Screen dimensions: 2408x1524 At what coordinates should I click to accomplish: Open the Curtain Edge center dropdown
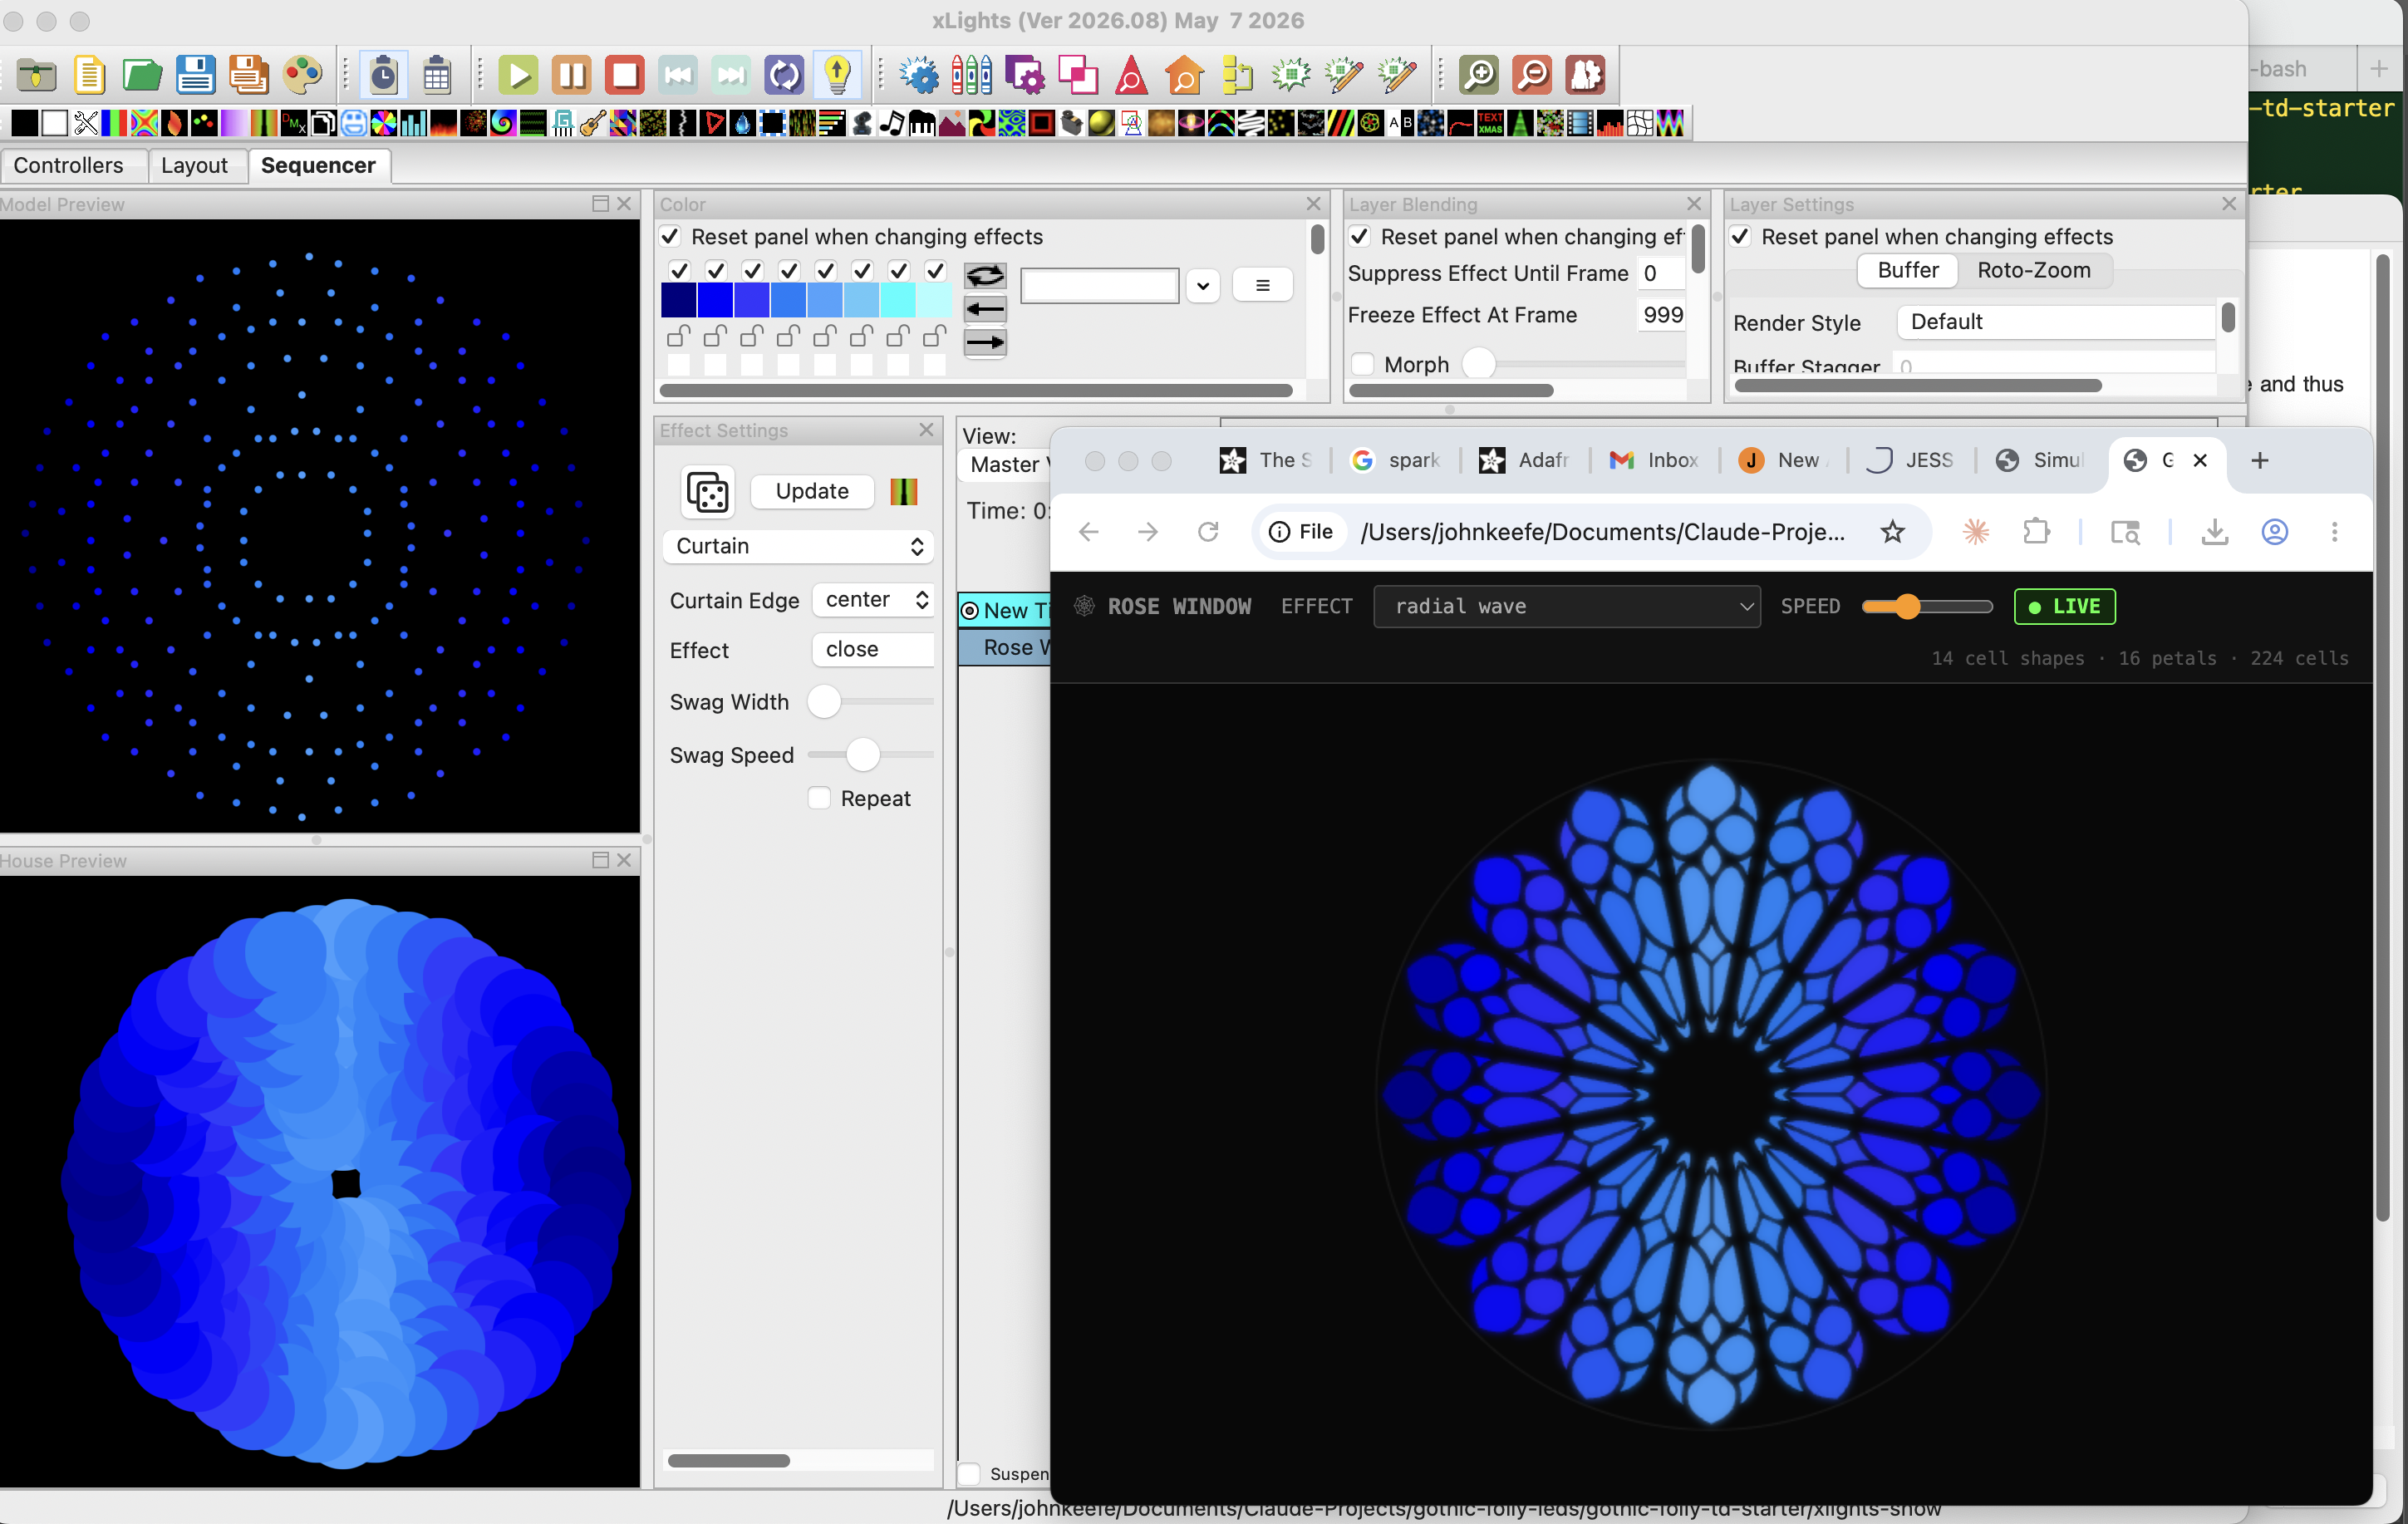874,600
